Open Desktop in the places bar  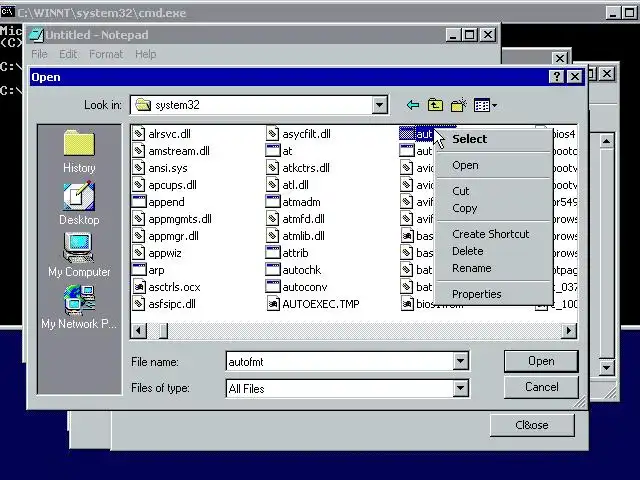(79, 203)
